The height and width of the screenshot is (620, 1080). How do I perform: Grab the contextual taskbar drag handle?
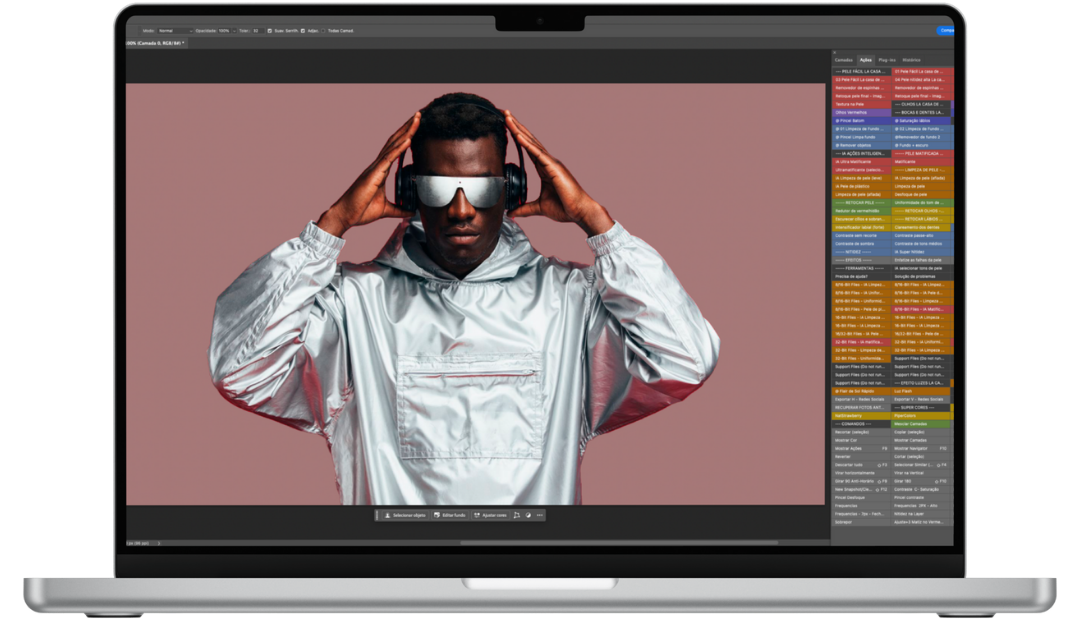coord(377,515)
